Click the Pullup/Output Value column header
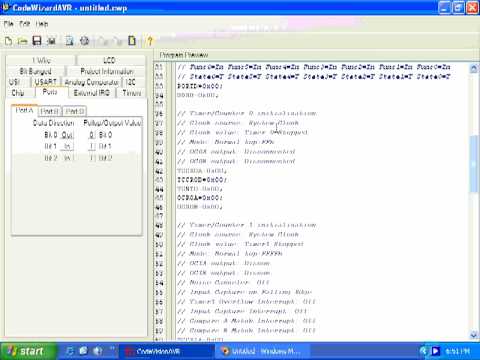This screenshot has height=360, width=480. [x=113, y=123]
